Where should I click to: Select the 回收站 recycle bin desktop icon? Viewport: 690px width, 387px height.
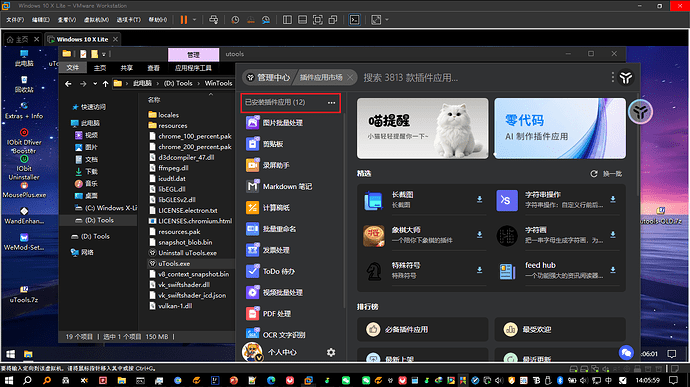coord(24,84)
